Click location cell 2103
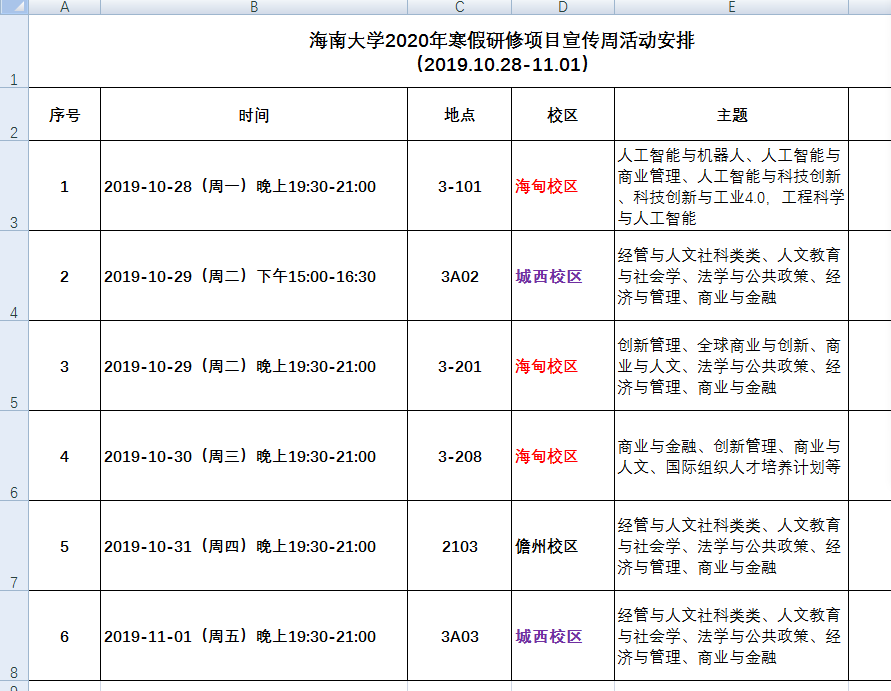 click(x=460, y=546)
